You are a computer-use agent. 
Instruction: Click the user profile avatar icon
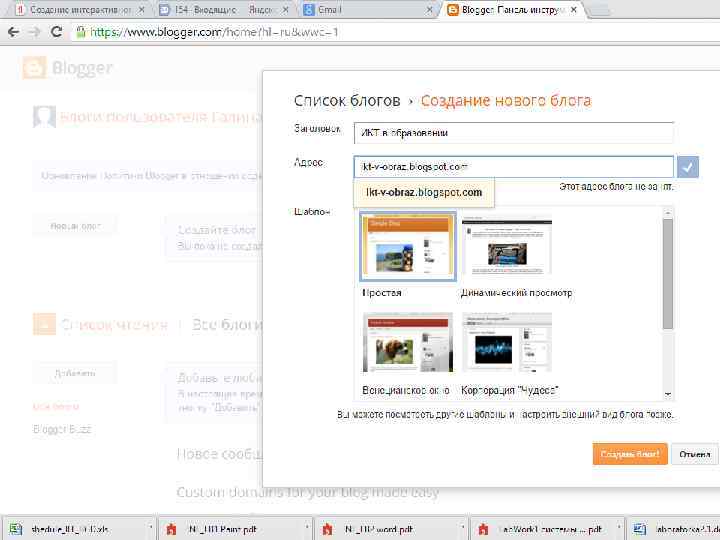[44, 117]
